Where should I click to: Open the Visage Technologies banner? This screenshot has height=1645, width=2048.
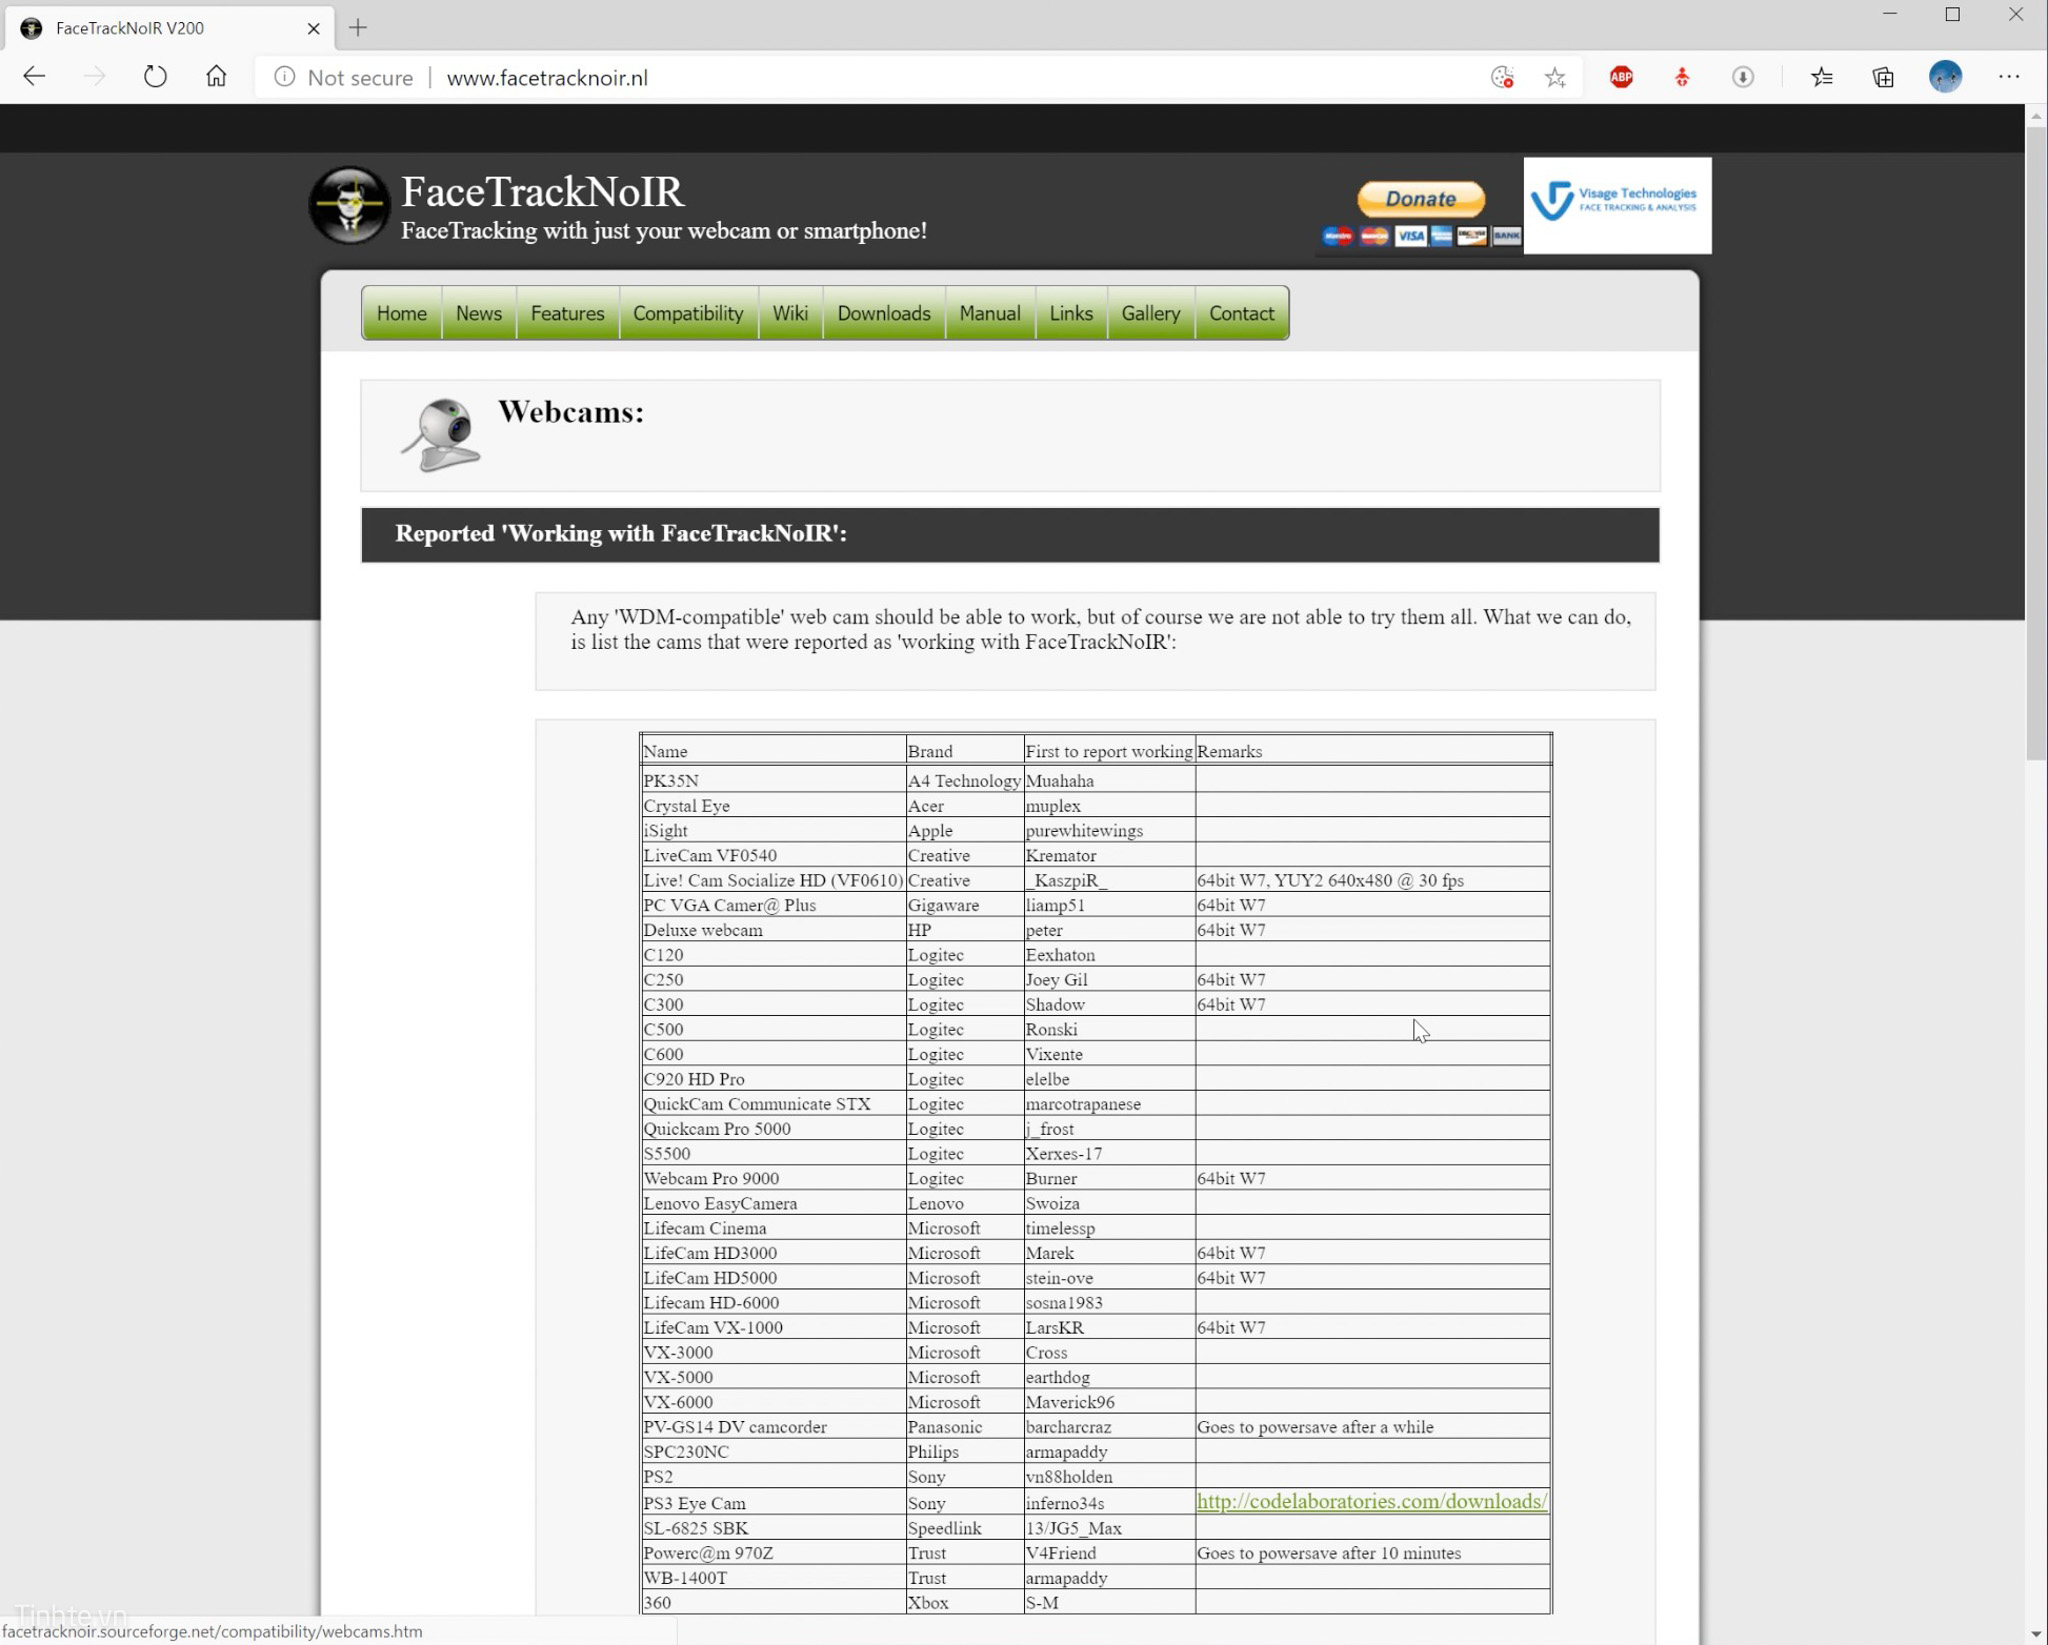click(x=1617, y=205)
